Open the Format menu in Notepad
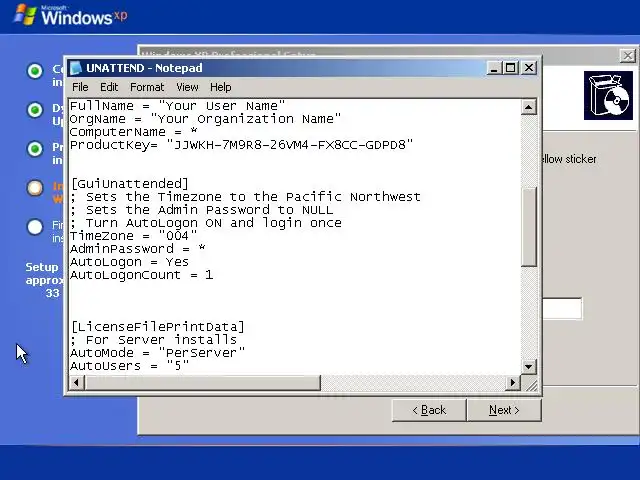 [147, 87]
